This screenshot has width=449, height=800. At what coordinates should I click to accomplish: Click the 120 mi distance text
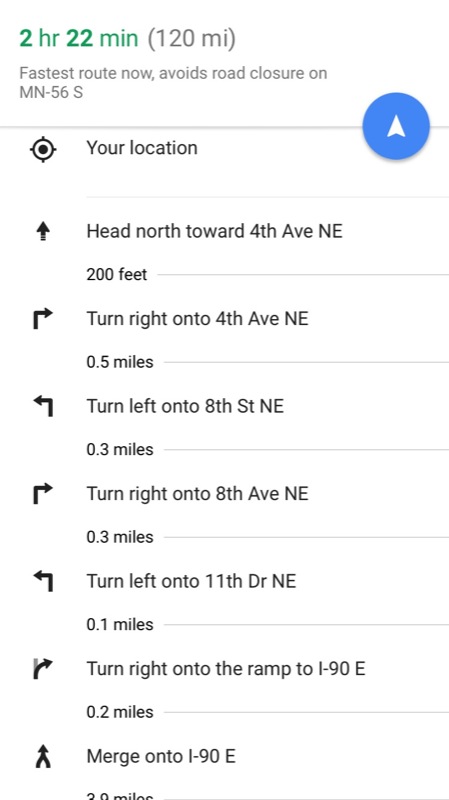(x=192, y=39)
